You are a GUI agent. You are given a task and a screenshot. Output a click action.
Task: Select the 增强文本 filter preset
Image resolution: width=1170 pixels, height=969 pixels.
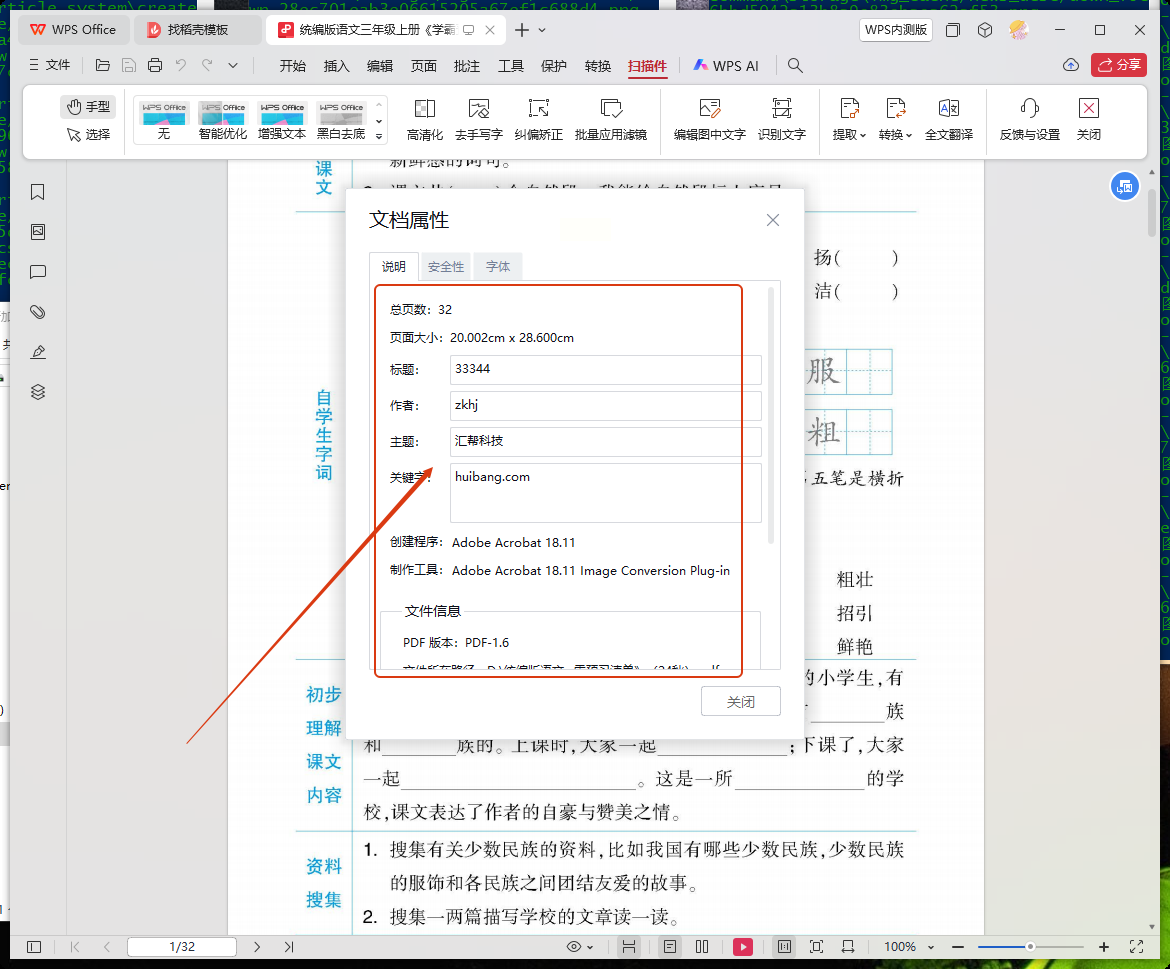pyautogui.click(x=281, y=119)
